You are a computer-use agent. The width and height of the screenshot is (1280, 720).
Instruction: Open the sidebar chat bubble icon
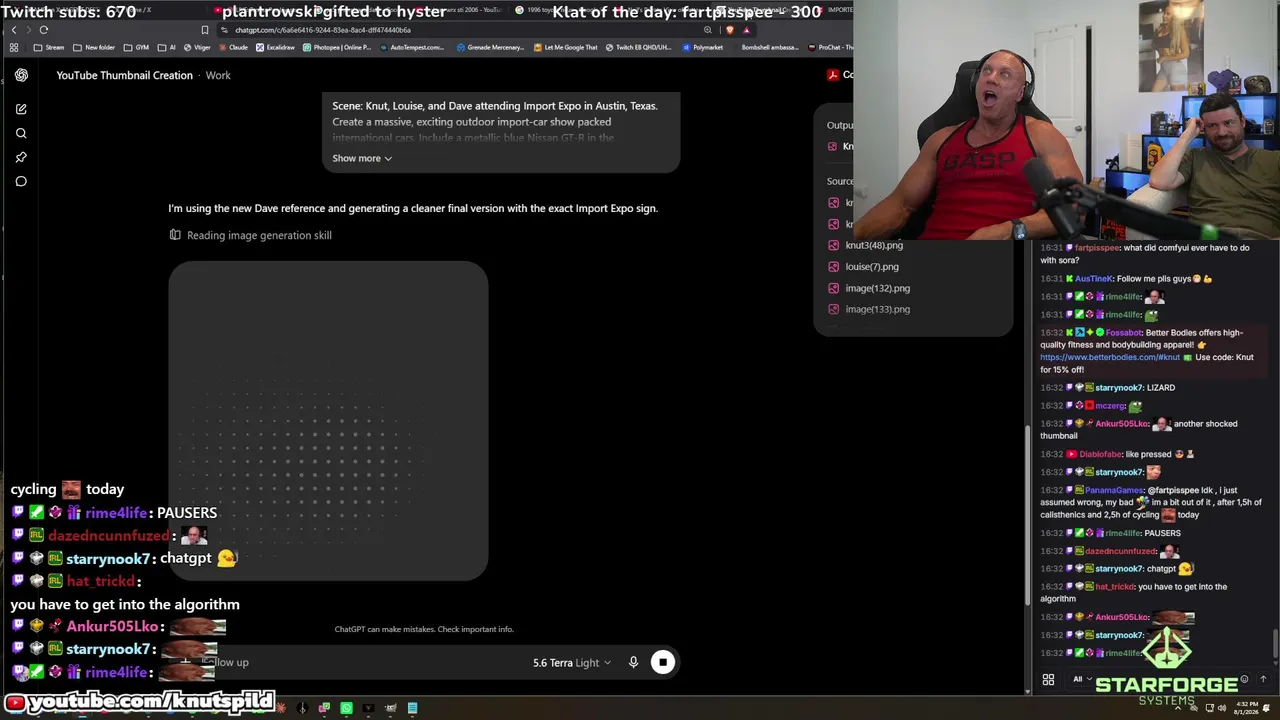pyautogui.click(x=21, y=181)
